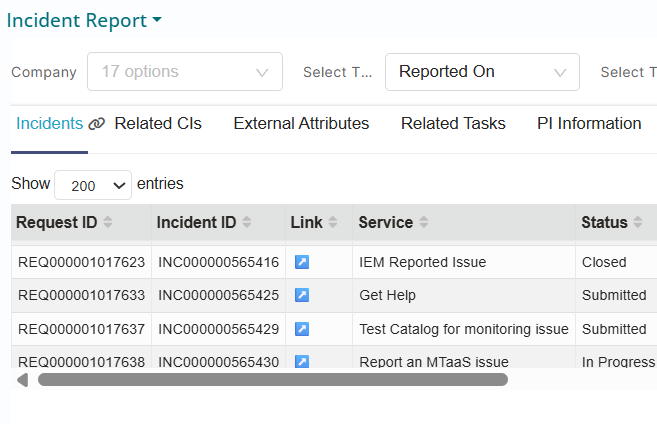The height and width of the screenshot is (424, 657).
Task: Sort by Incident ID column arrows
Action: coord(246,222)
